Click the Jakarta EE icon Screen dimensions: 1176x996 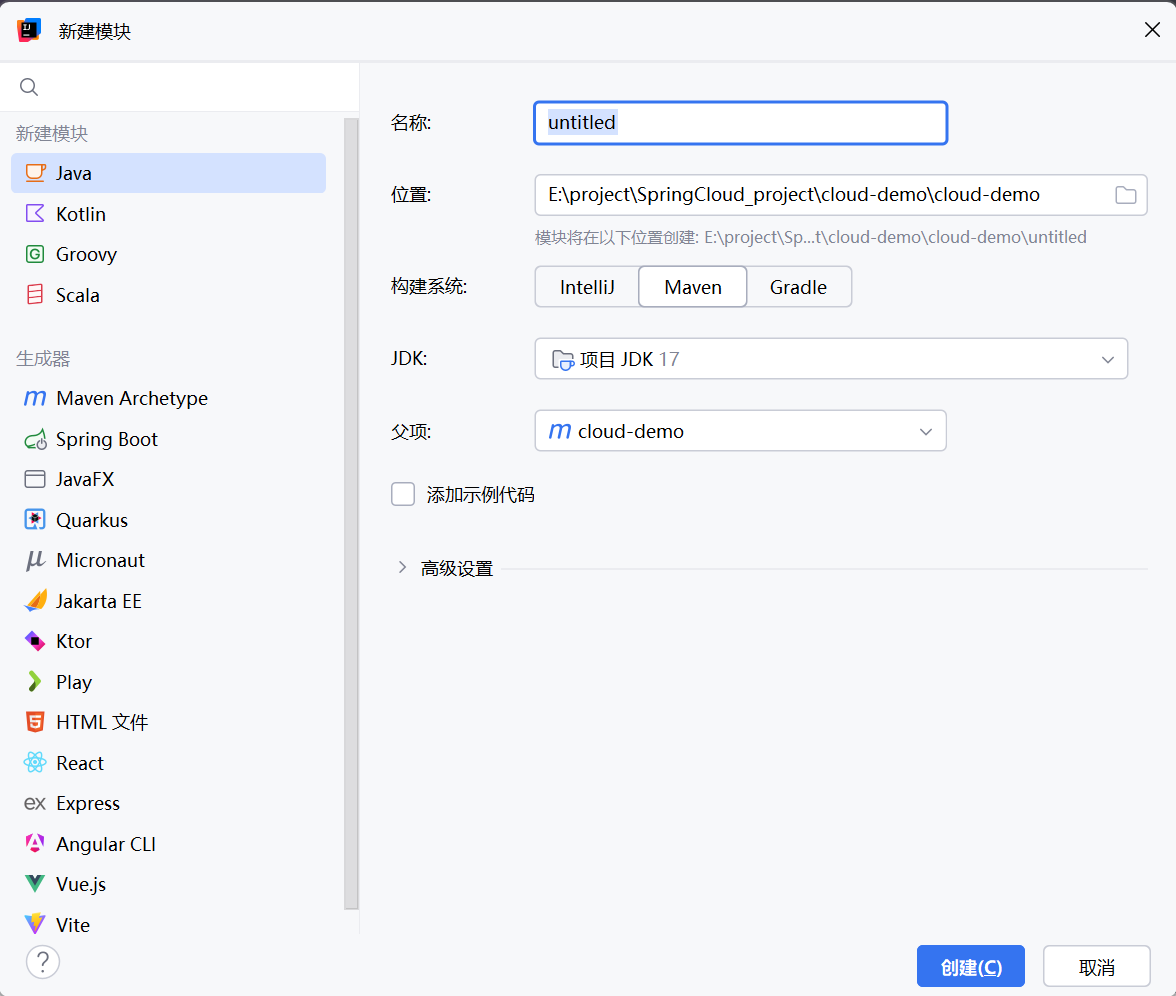click(36, 601)
